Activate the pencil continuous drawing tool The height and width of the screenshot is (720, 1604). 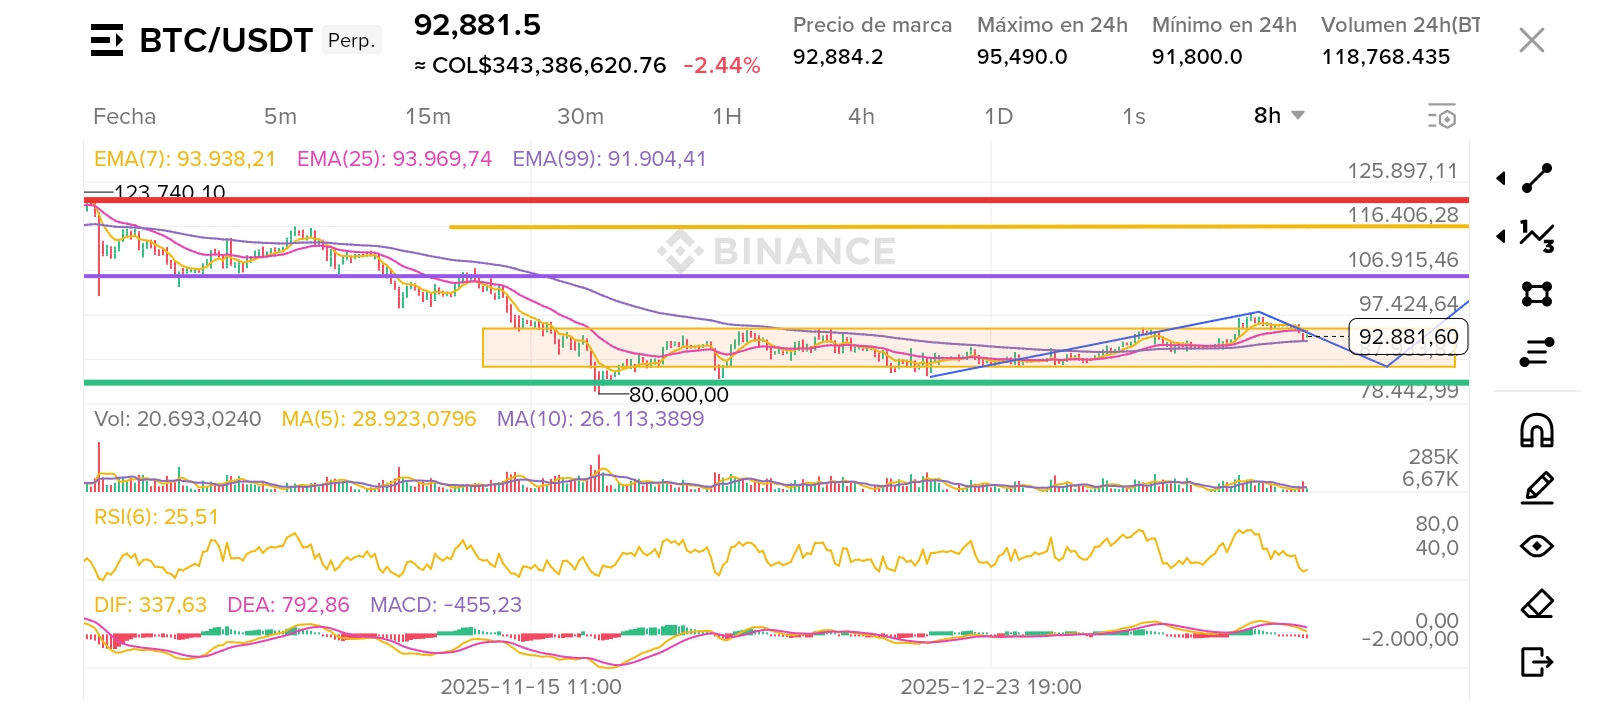tap(1537, 488)
